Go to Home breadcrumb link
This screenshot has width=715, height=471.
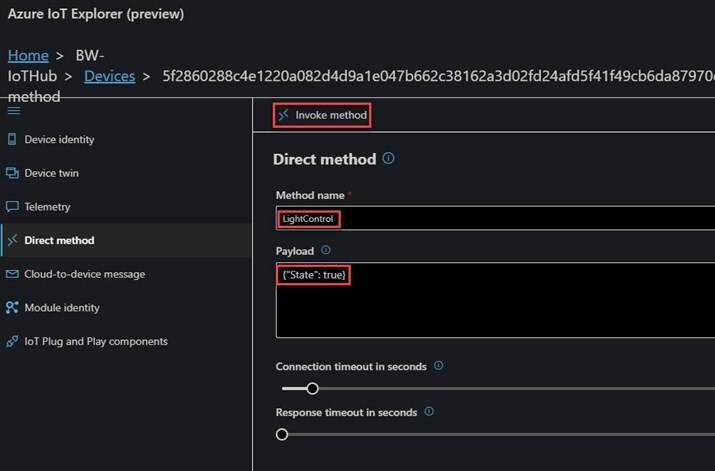click(28, 56)
